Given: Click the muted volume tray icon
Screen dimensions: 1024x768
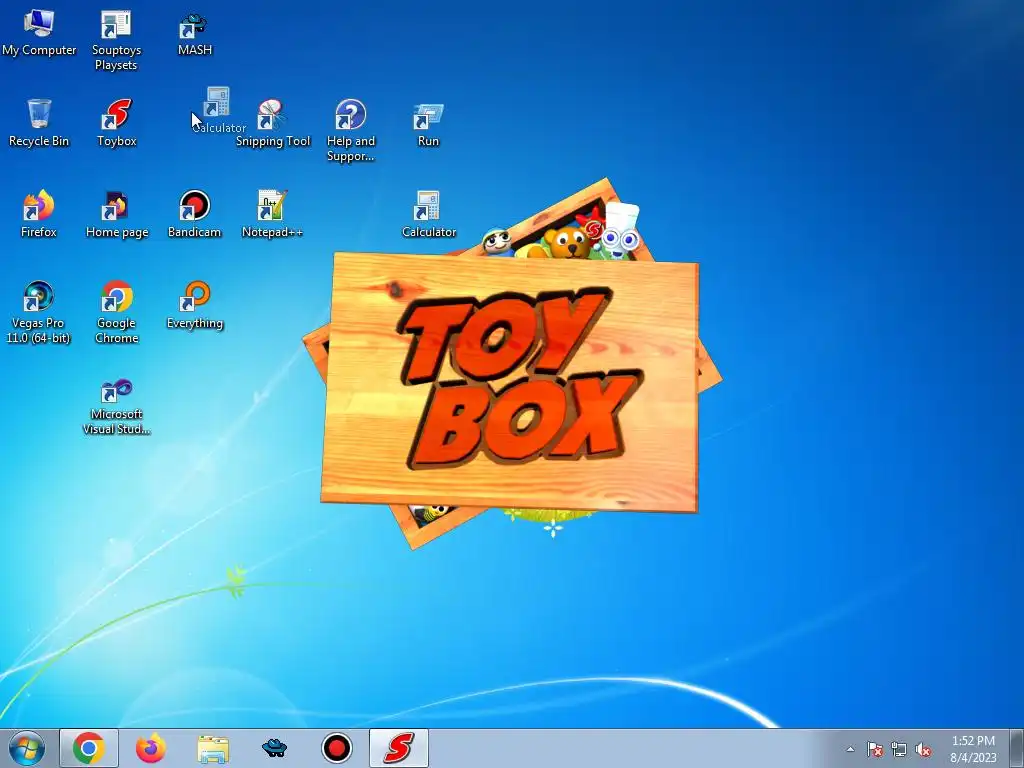Looking at the screenshot, I should pyautogui.click(x=923, y=749).
